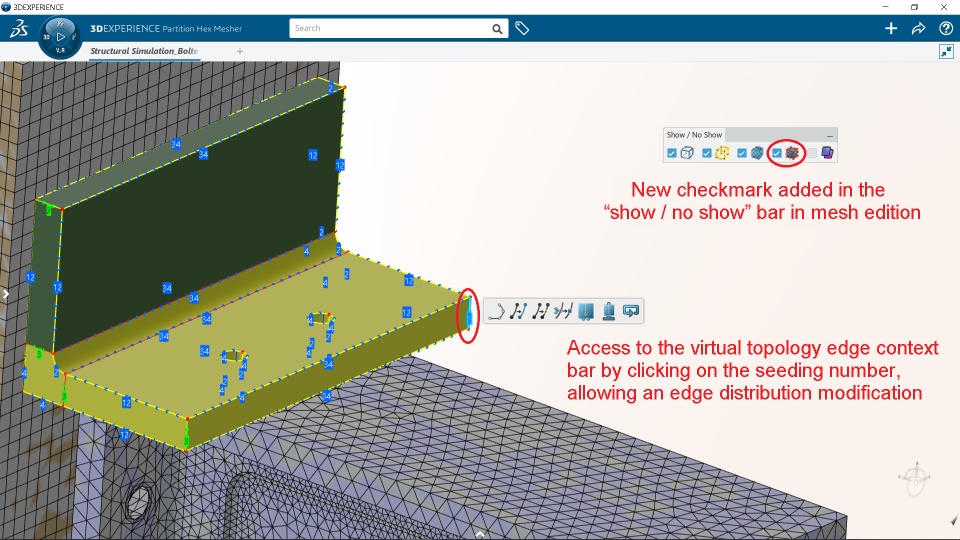Click the edge distribution icon with blue node

click(x=519, y=312)
